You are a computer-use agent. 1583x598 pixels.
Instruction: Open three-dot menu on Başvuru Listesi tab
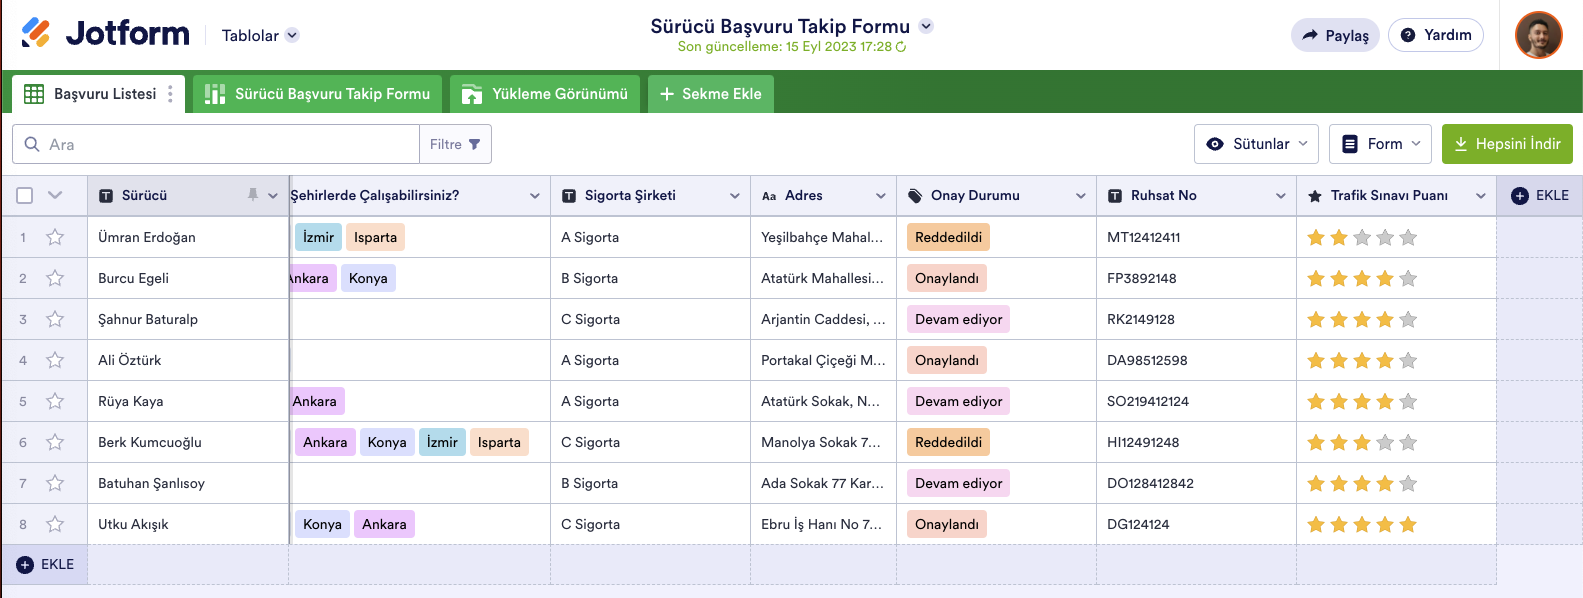point(170,94)
